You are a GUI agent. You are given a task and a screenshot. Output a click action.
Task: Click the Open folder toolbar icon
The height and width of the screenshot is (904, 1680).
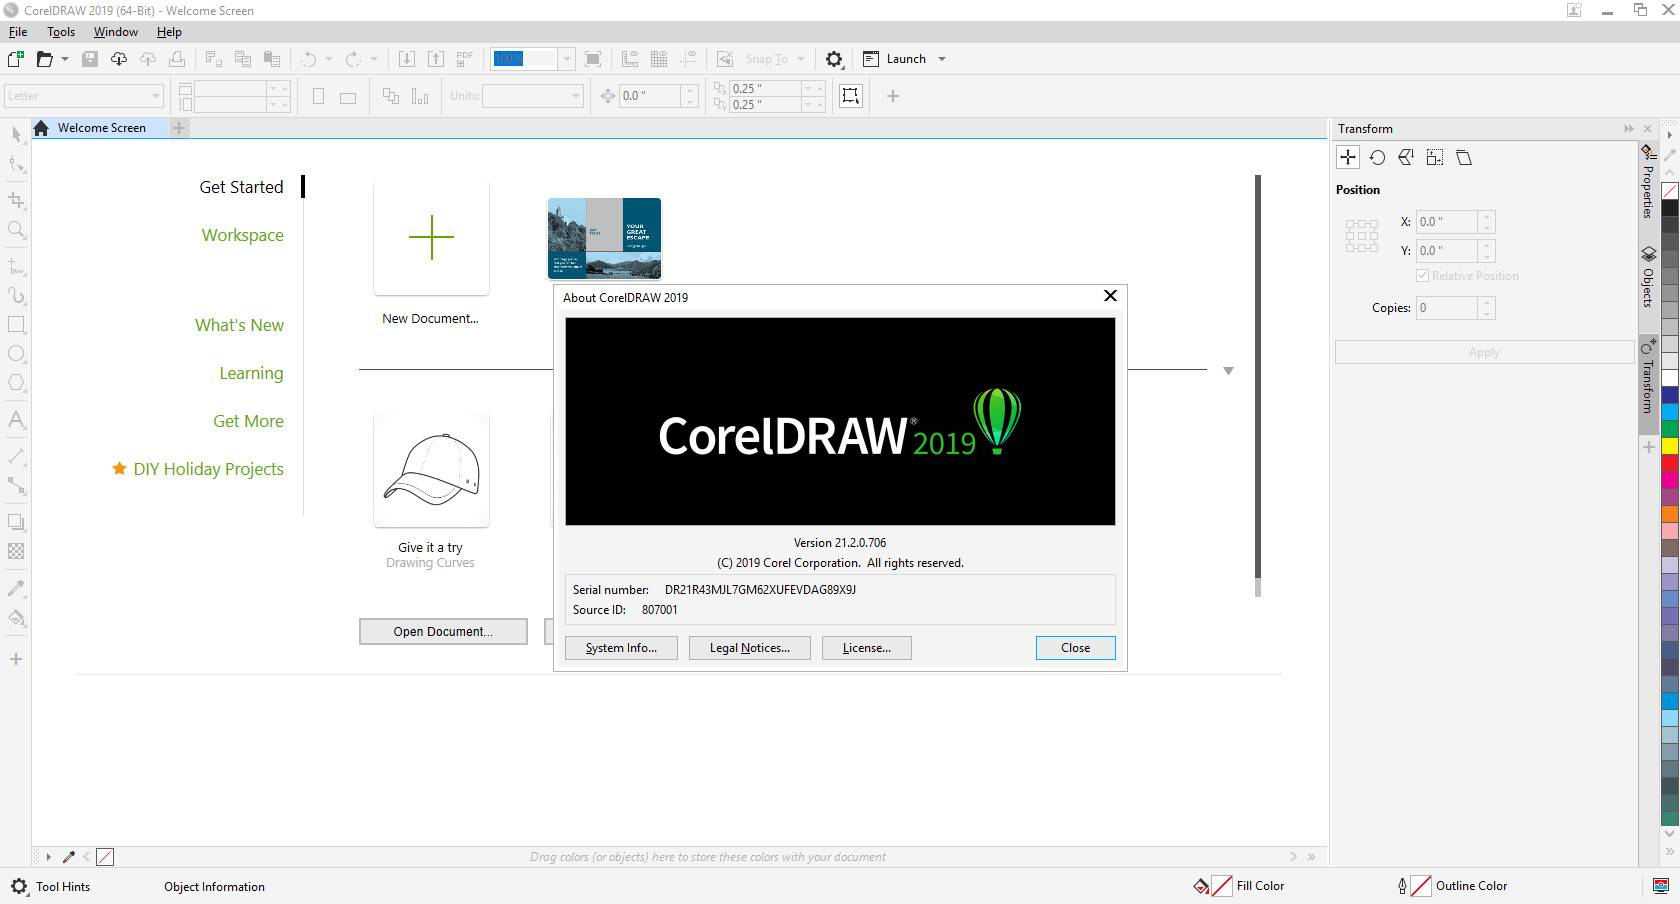44,59
